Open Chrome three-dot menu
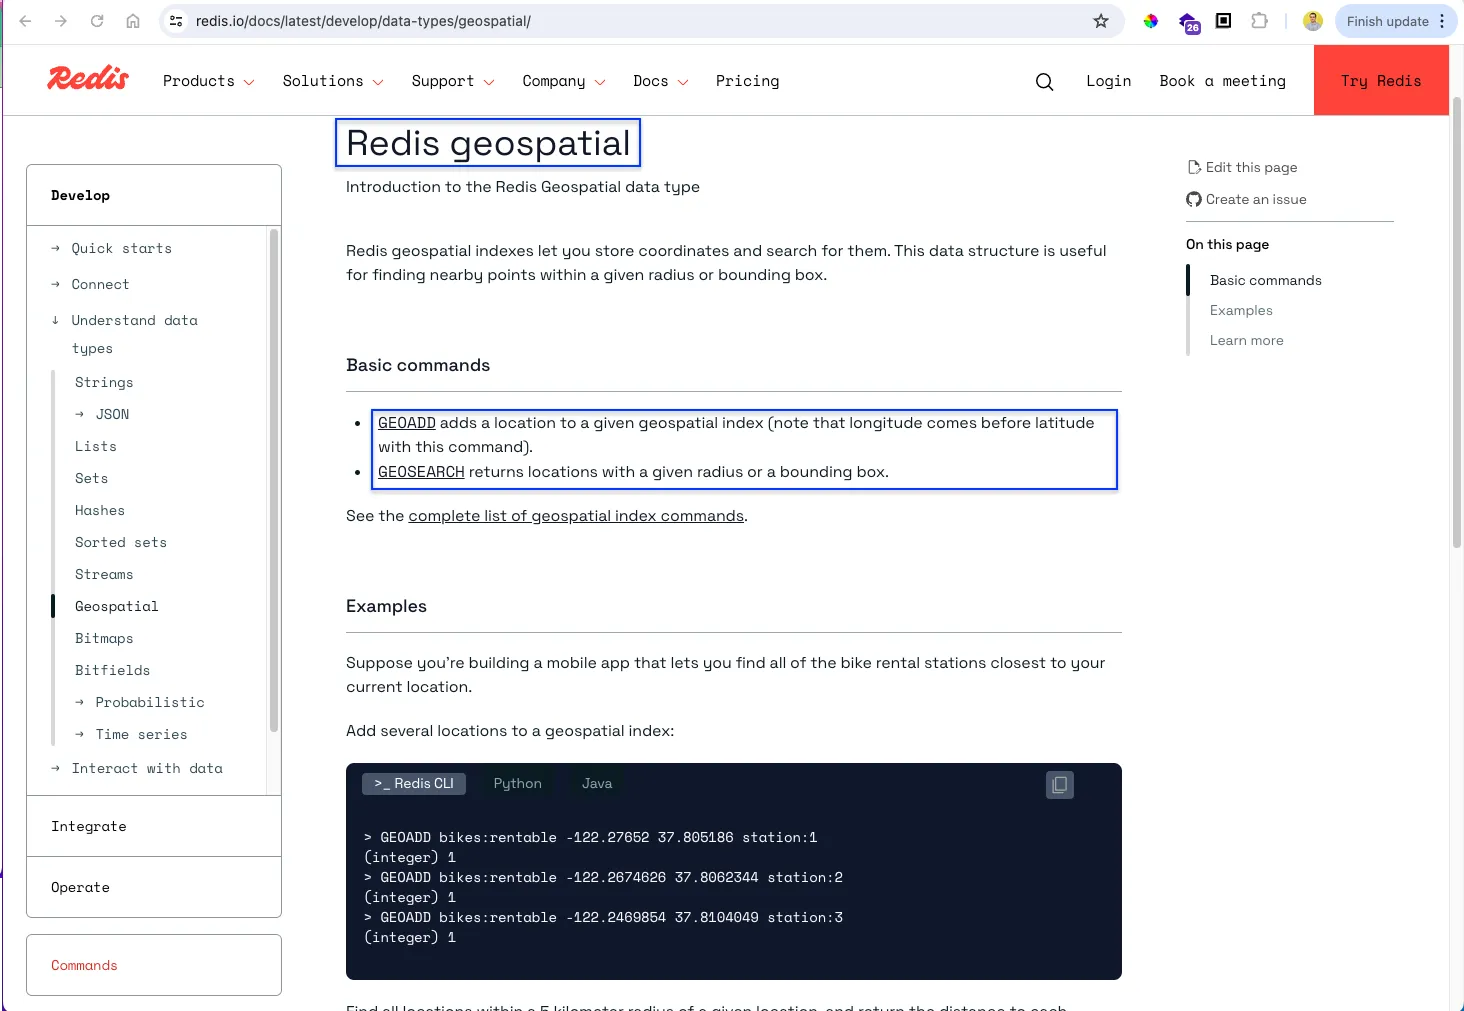 [x=1442, y=21]
